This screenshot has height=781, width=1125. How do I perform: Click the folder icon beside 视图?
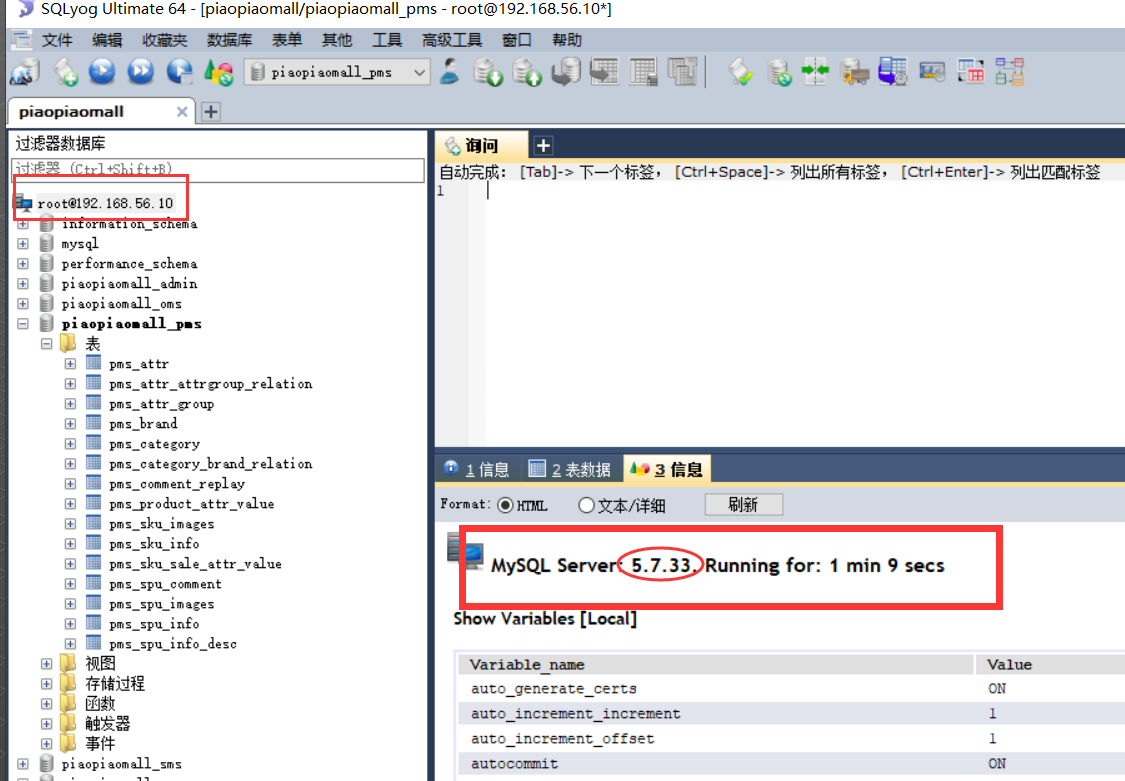pyautogui.click(x=68, y=663)
